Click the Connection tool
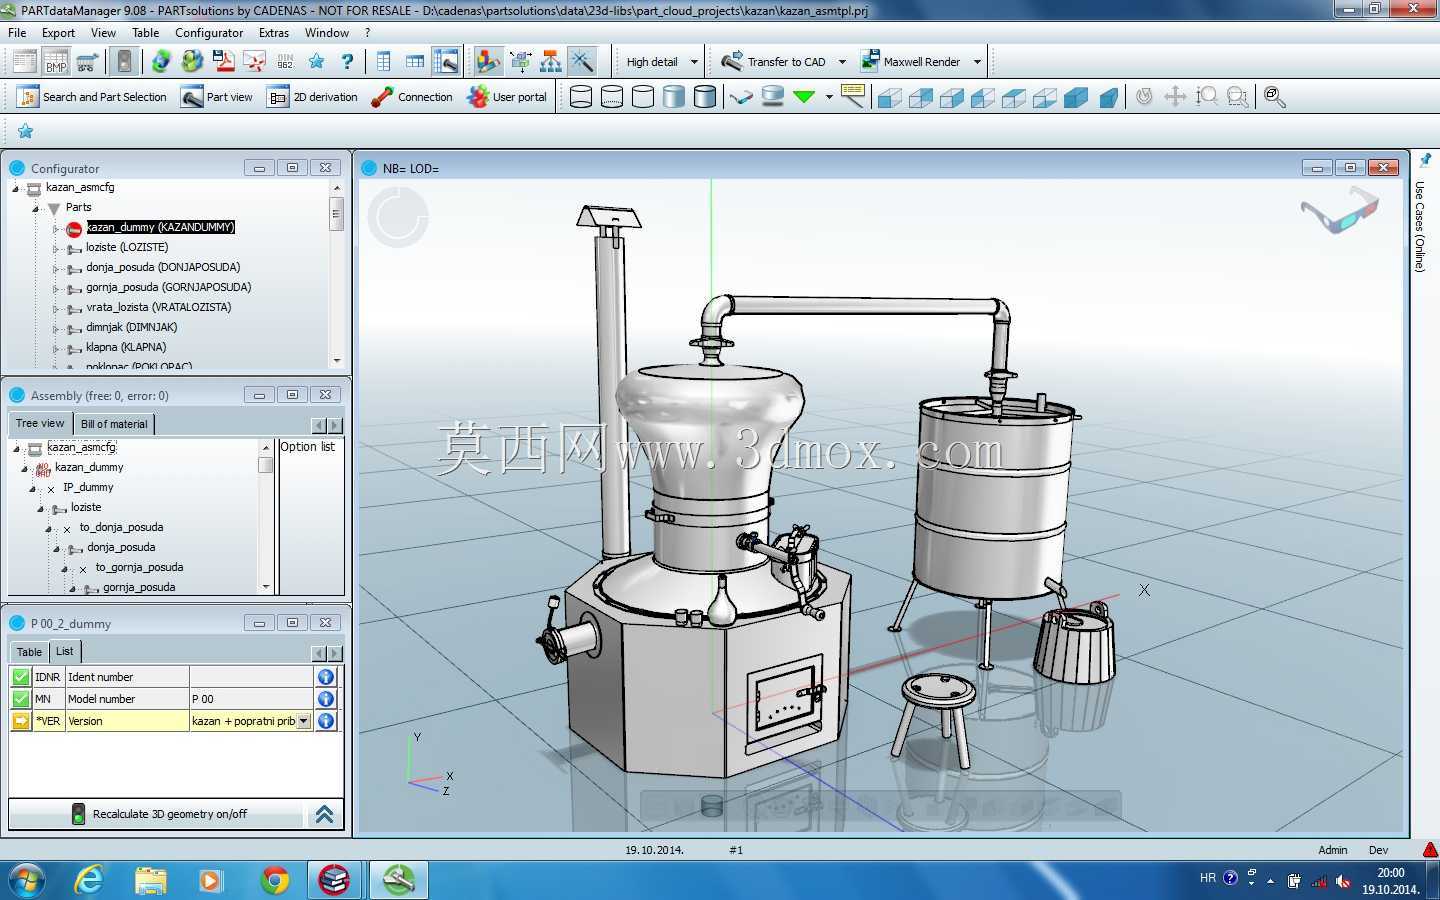This screenshot has width=1440, height=900. point(412,97)
